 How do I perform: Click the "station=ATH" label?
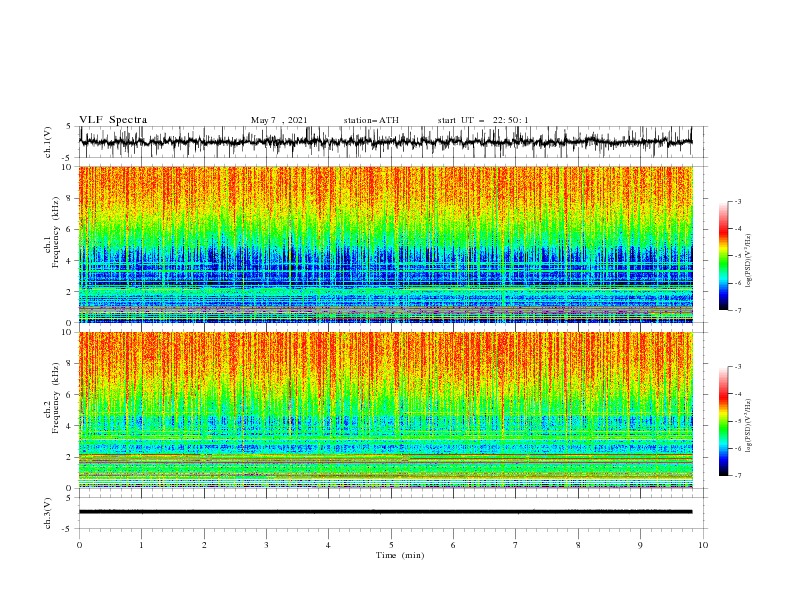point(371,120)
